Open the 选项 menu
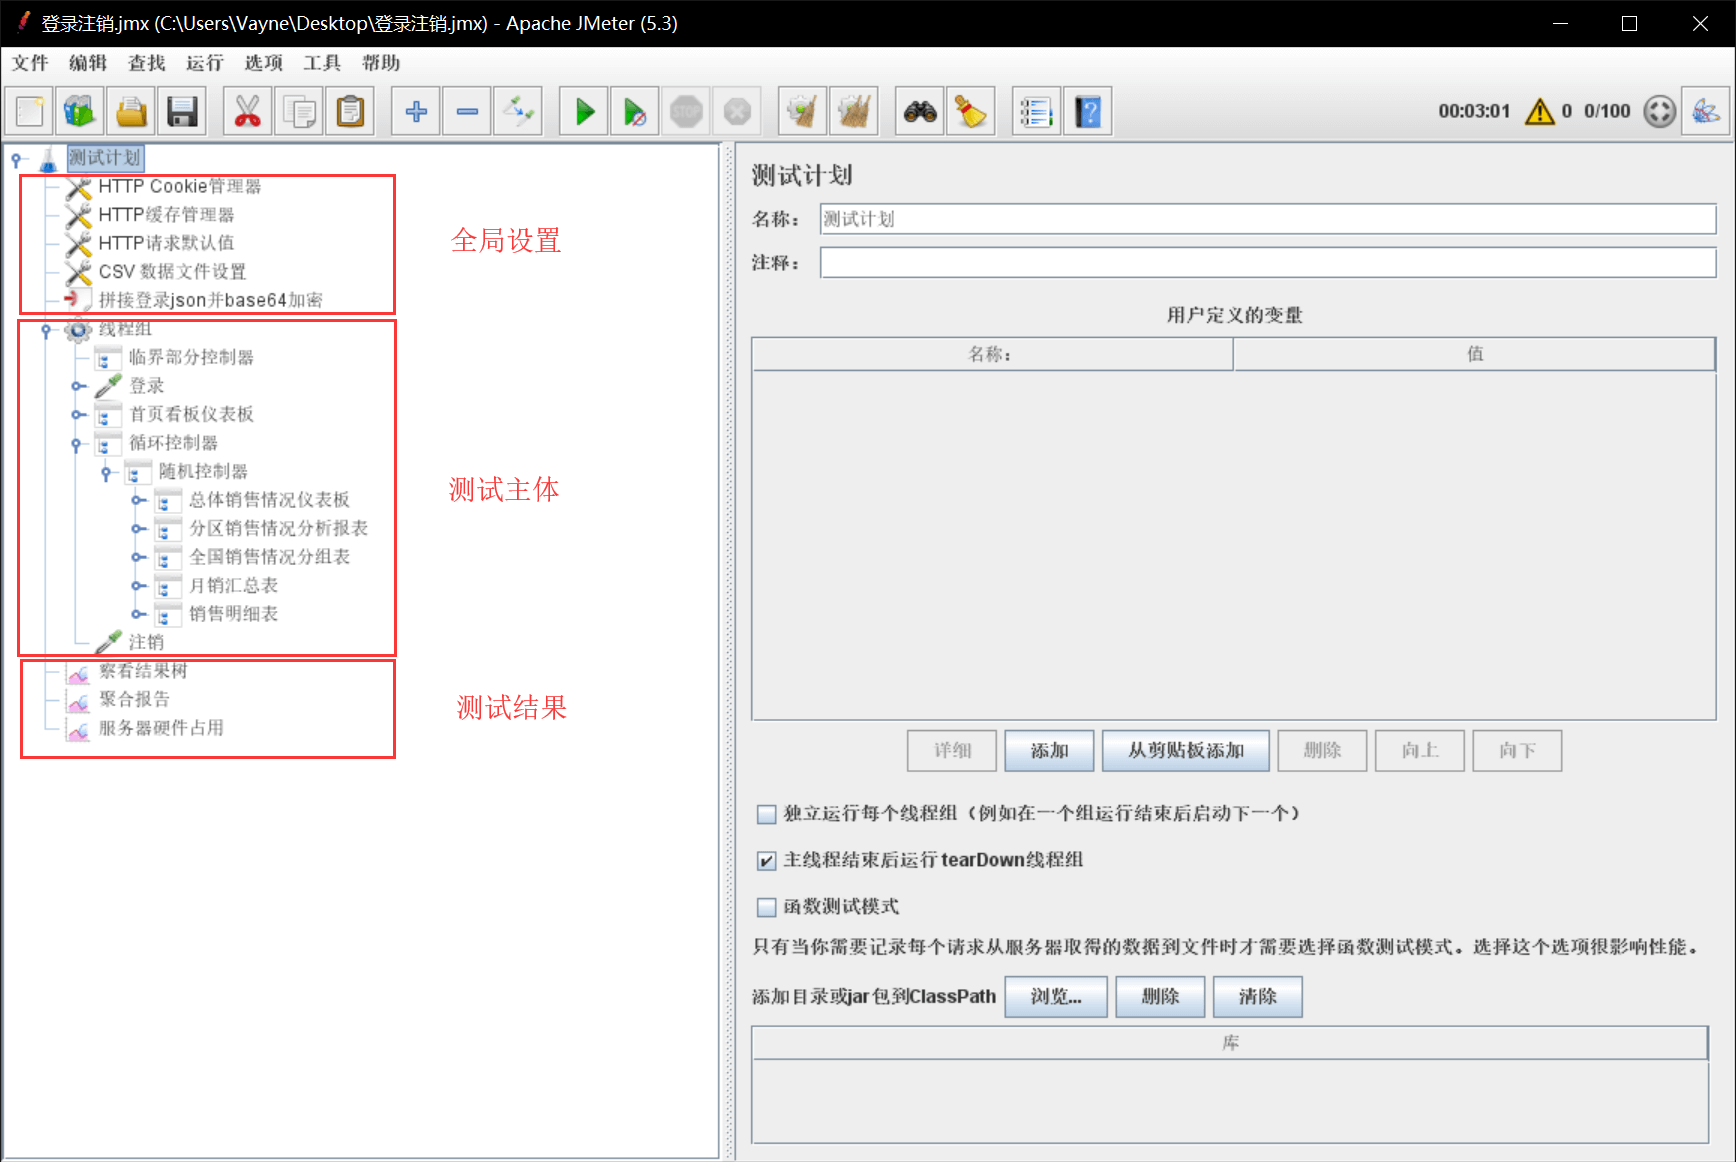The width and height of the screenshot is (1736, 1162). pyautogui.click(x=263, y=63)
